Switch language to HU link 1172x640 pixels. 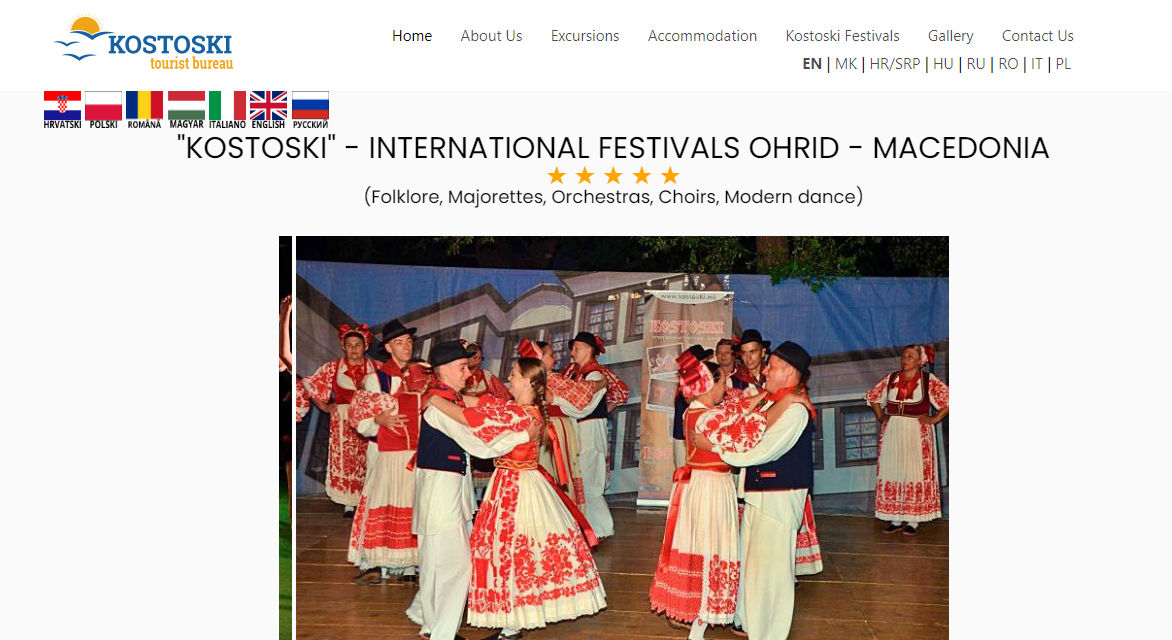943,64
